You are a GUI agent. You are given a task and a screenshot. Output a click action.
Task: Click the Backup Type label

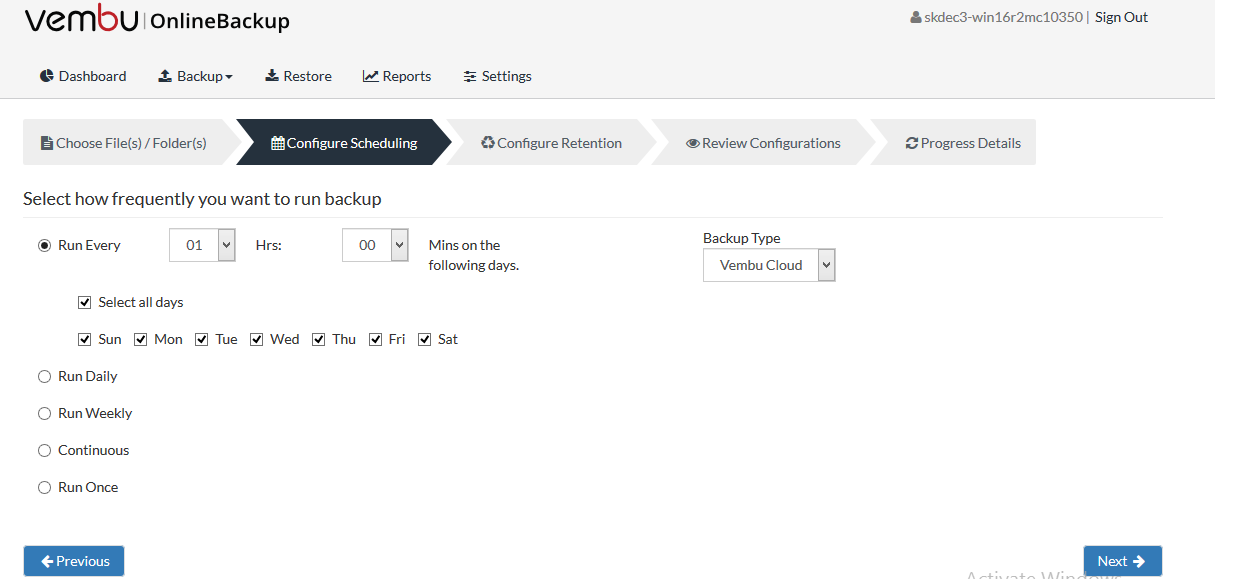pyautogui.click(x=742, y=238)
